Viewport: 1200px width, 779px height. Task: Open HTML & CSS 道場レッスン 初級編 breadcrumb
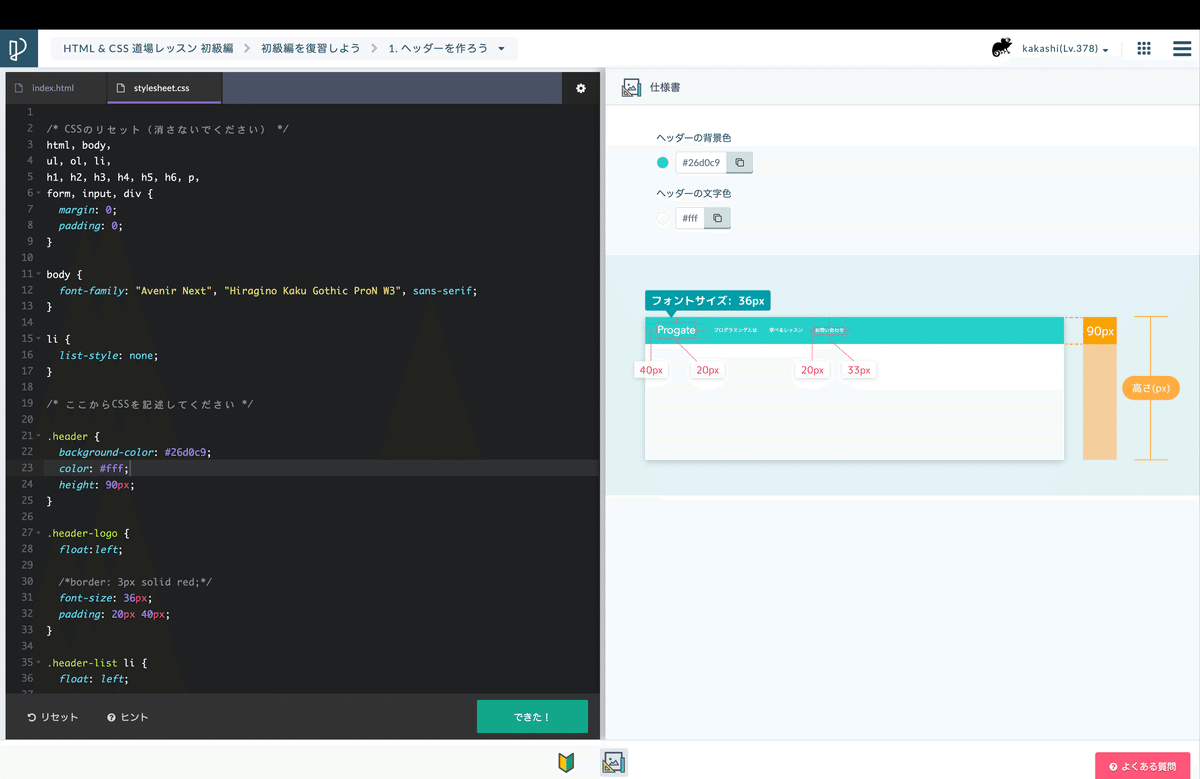point(148,48)
